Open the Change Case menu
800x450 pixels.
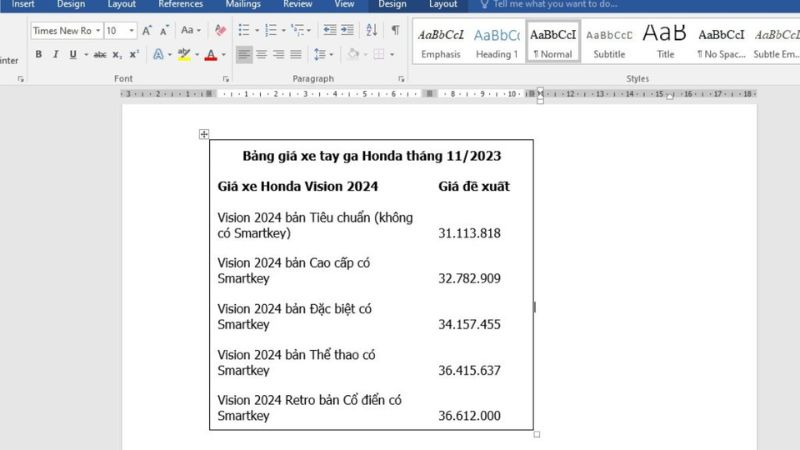[191, 30]
